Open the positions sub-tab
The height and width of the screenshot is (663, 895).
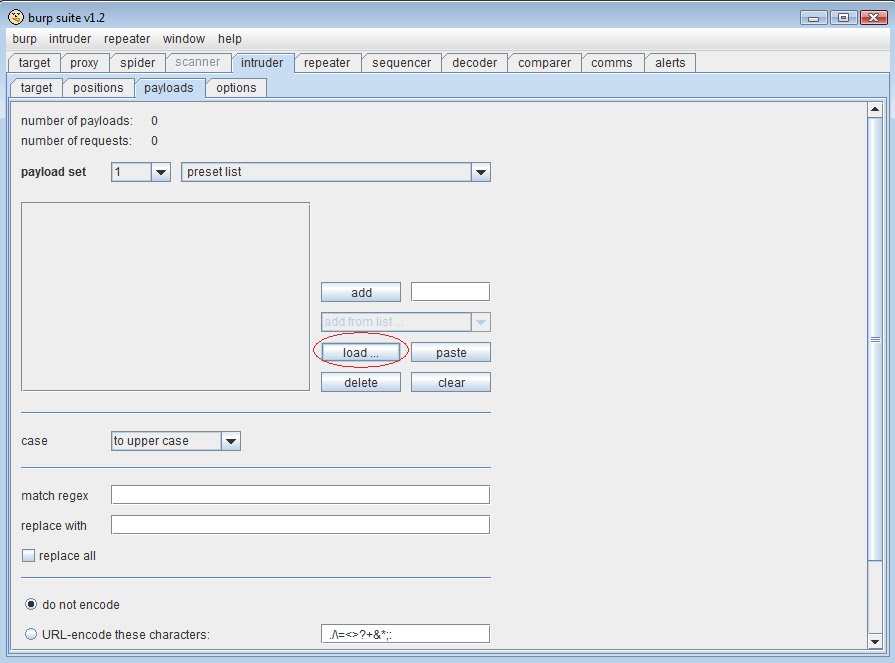click(x=98, y=88)
